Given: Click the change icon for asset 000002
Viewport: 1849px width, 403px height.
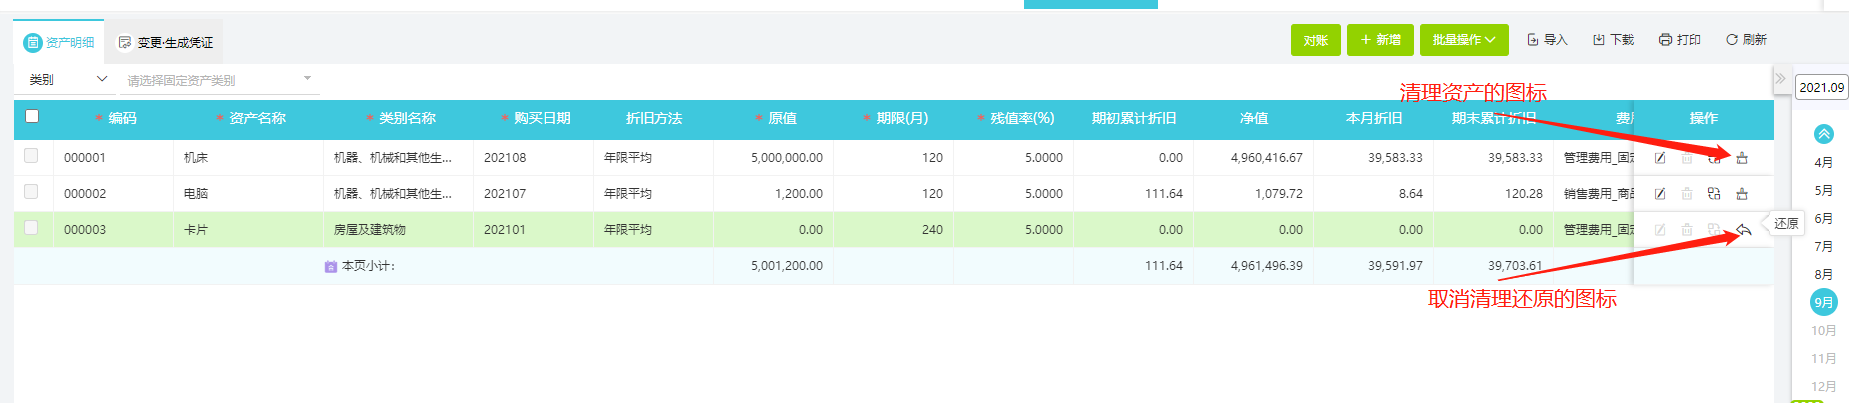Looking at the screenshot, I should [1714, 194].
